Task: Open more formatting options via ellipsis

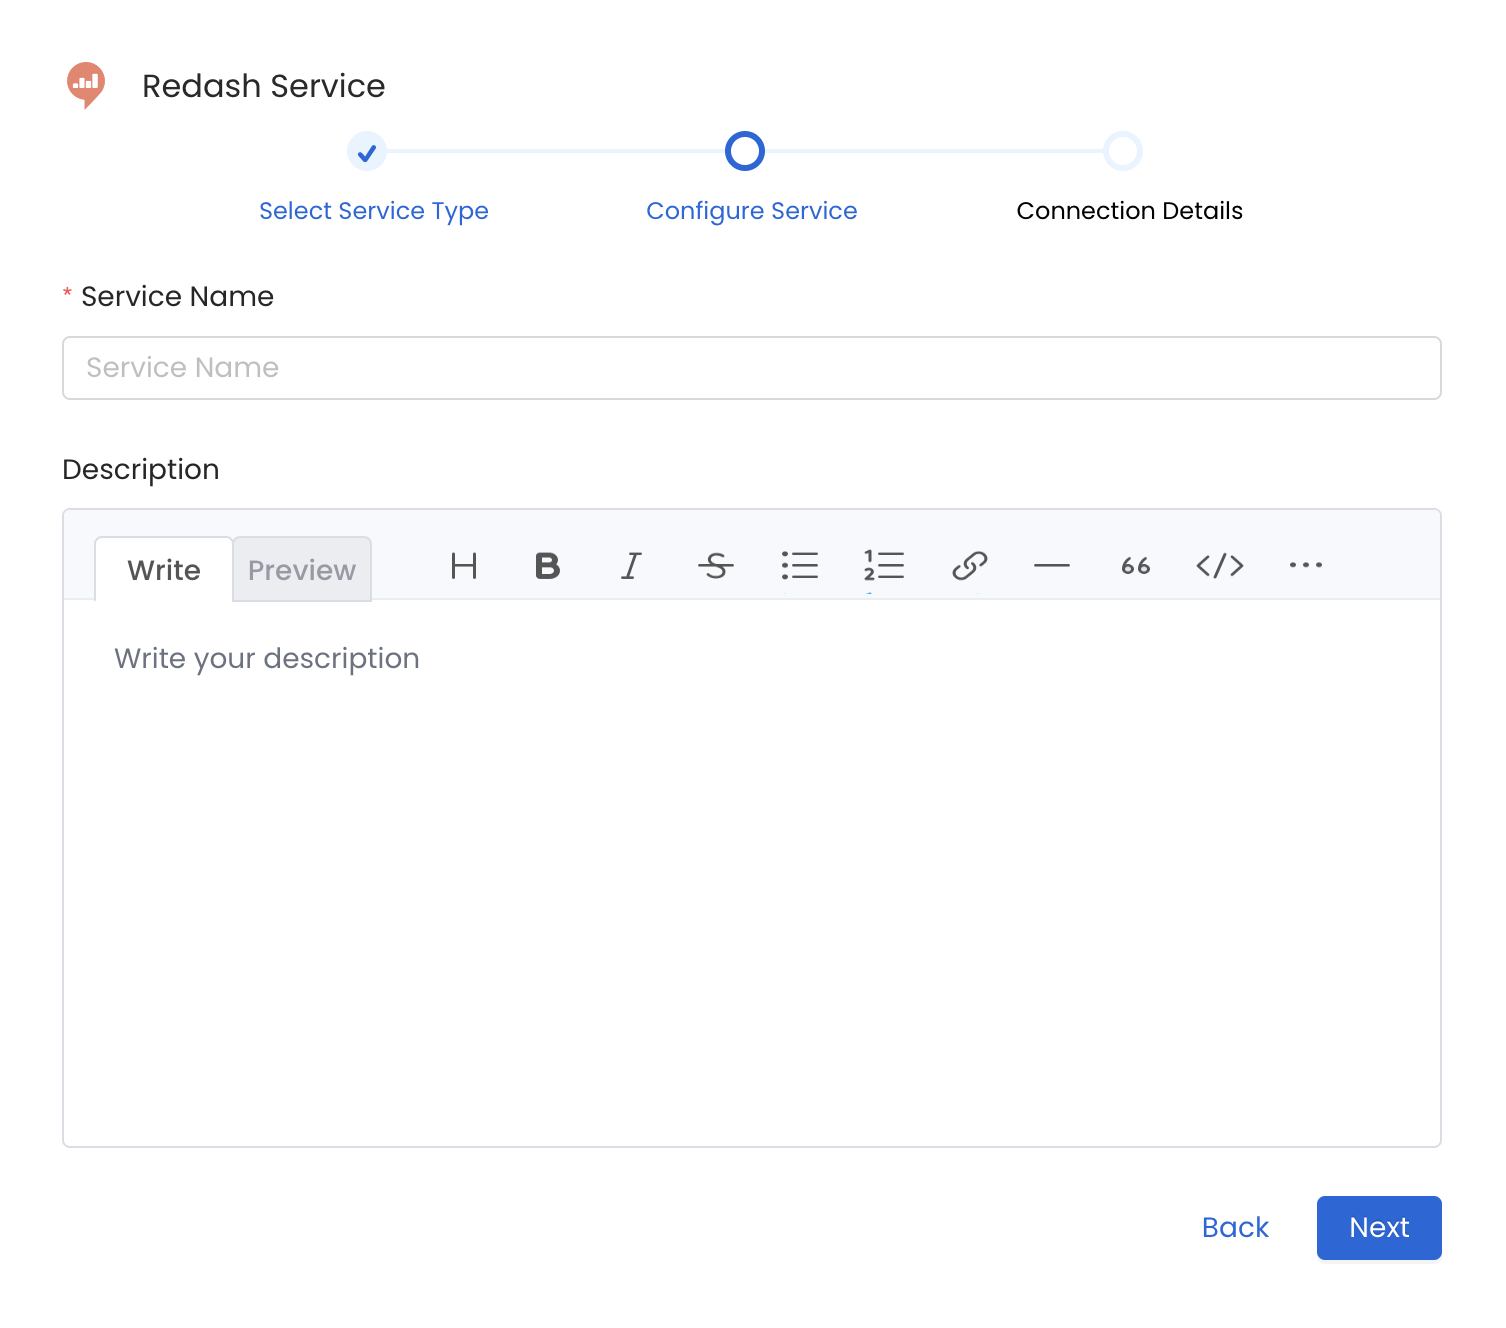Action: coord(1305,566)
